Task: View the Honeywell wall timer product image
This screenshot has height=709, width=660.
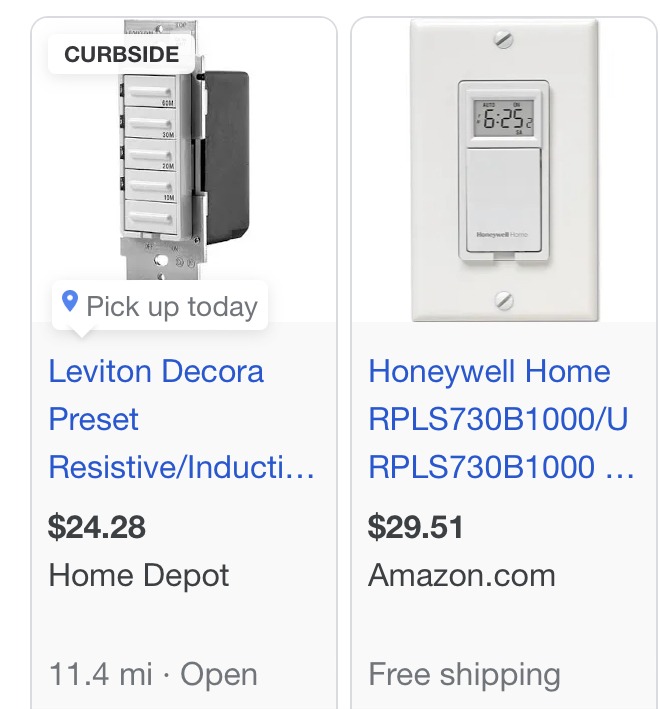Action: [x=504, y=170]
